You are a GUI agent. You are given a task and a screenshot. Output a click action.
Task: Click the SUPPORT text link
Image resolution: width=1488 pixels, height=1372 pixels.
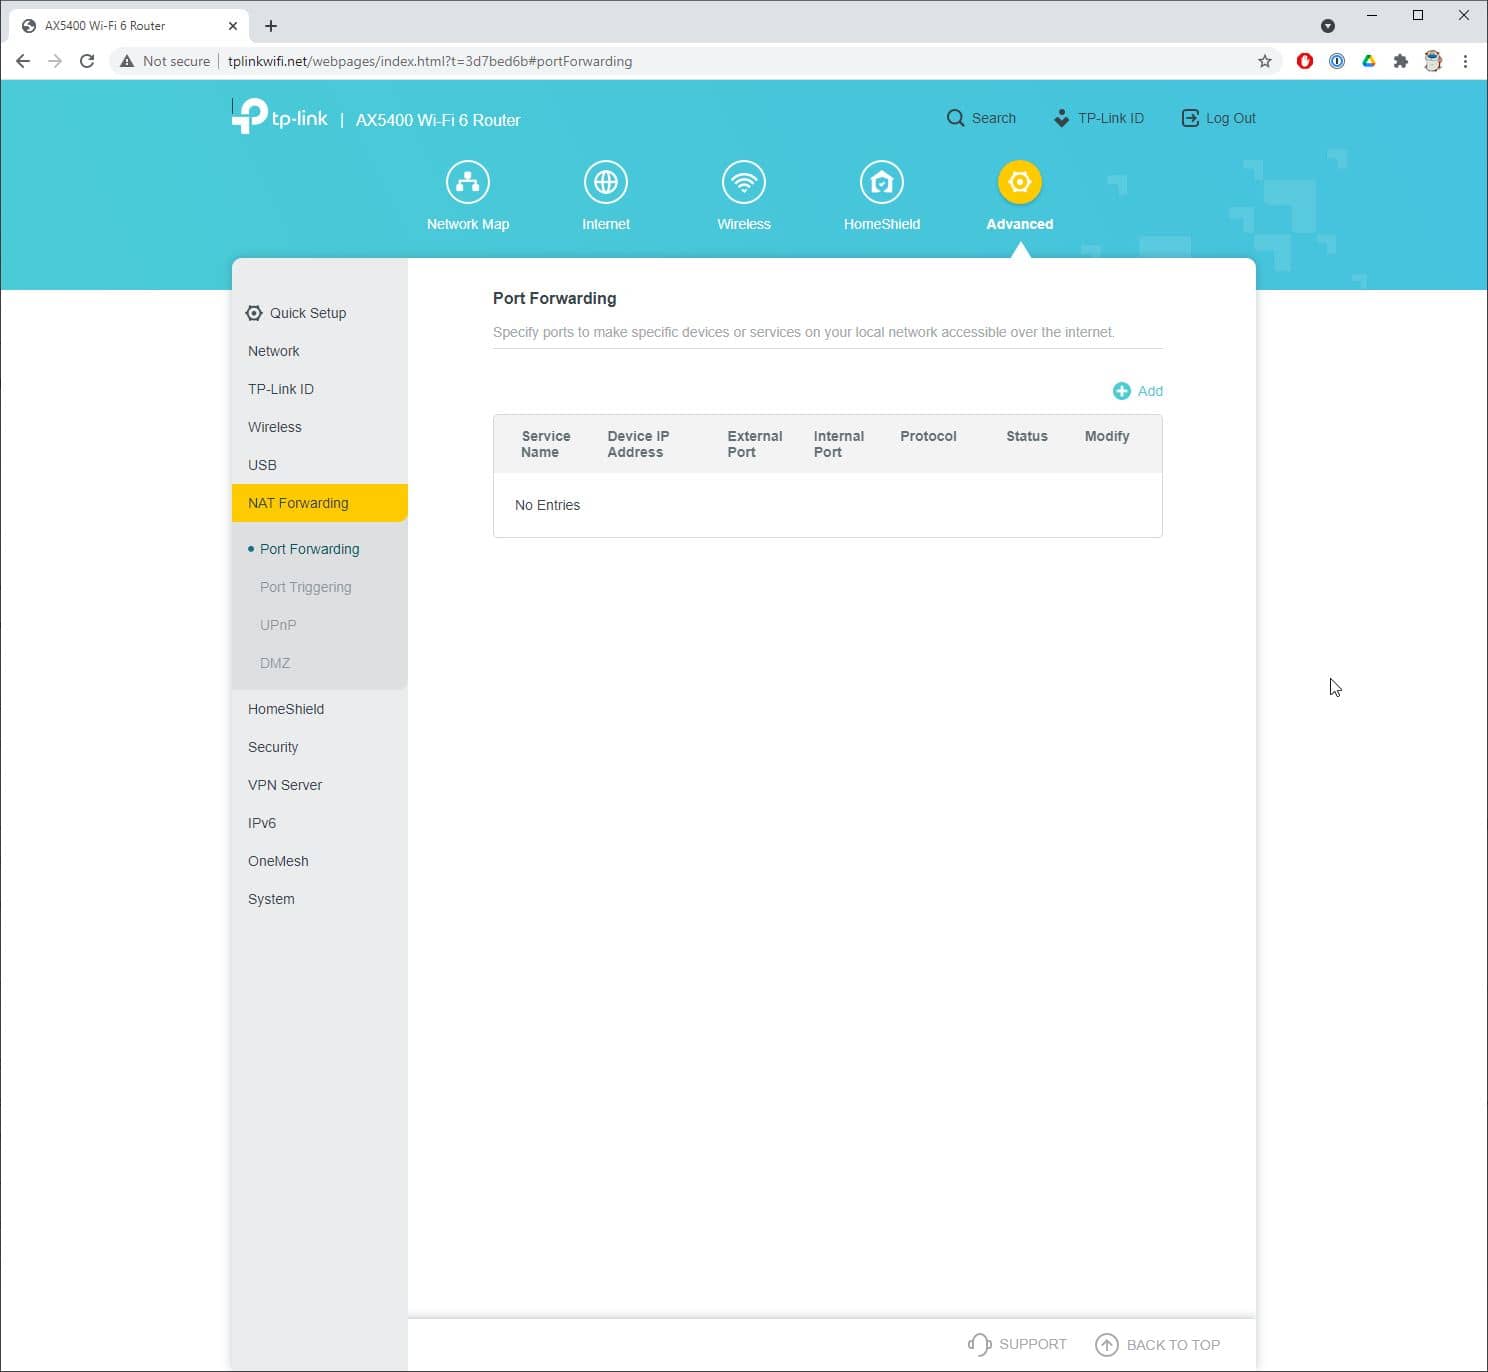(1033, 1344)
